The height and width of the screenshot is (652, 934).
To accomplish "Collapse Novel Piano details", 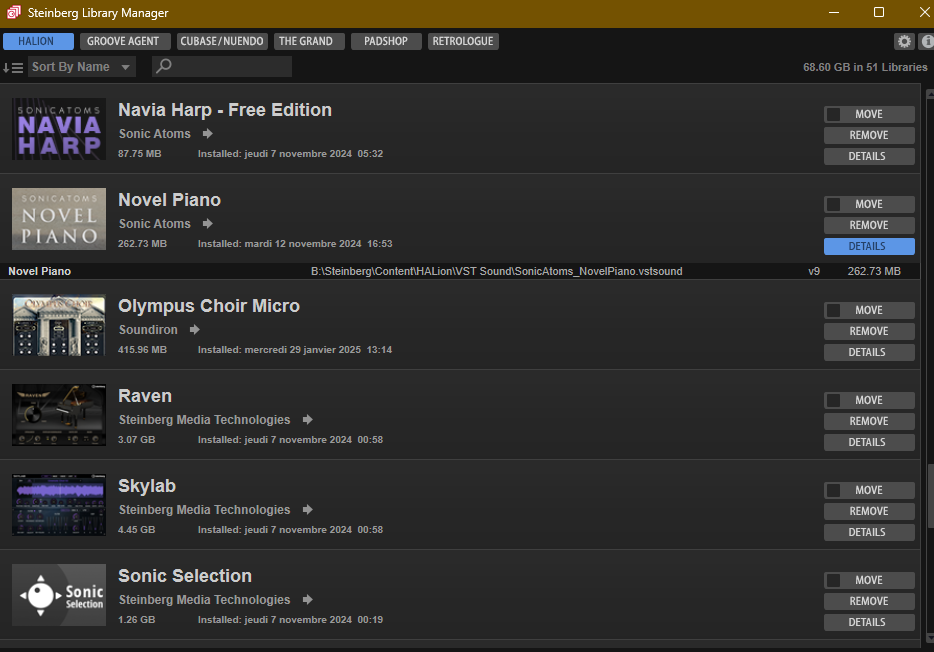I will pyautogui.click(x=869, y=246).
